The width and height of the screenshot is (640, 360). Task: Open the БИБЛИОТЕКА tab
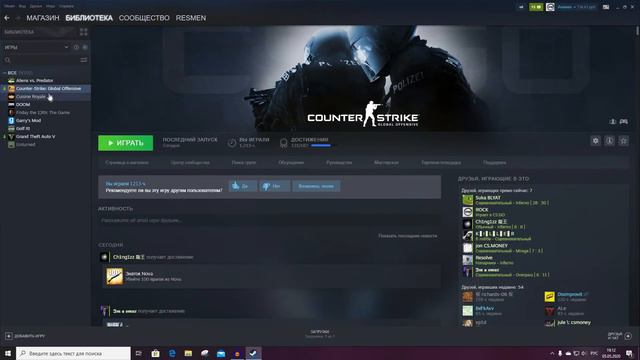(89, 18)
